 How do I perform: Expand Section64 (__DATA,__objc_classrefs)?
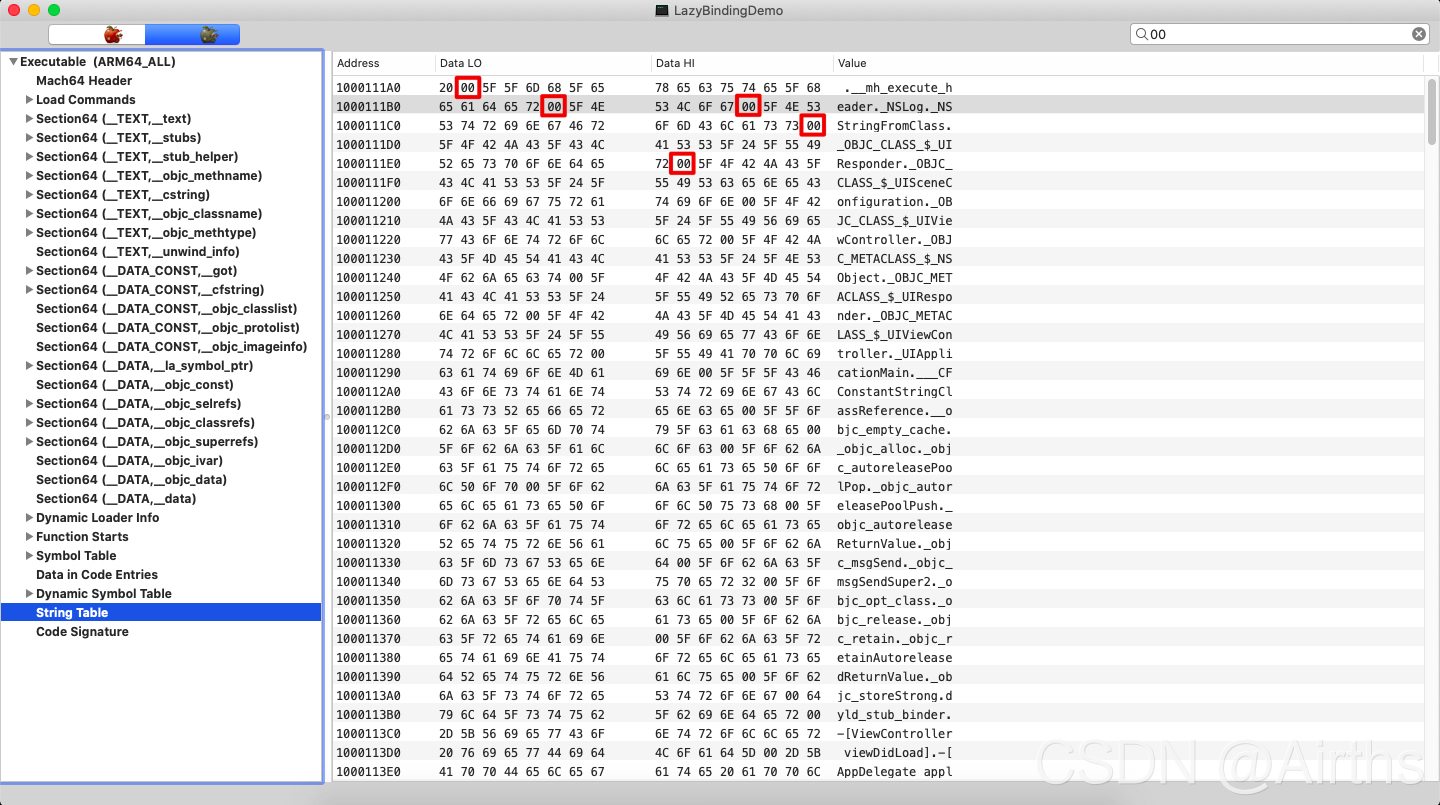click(x=29, y=423)
